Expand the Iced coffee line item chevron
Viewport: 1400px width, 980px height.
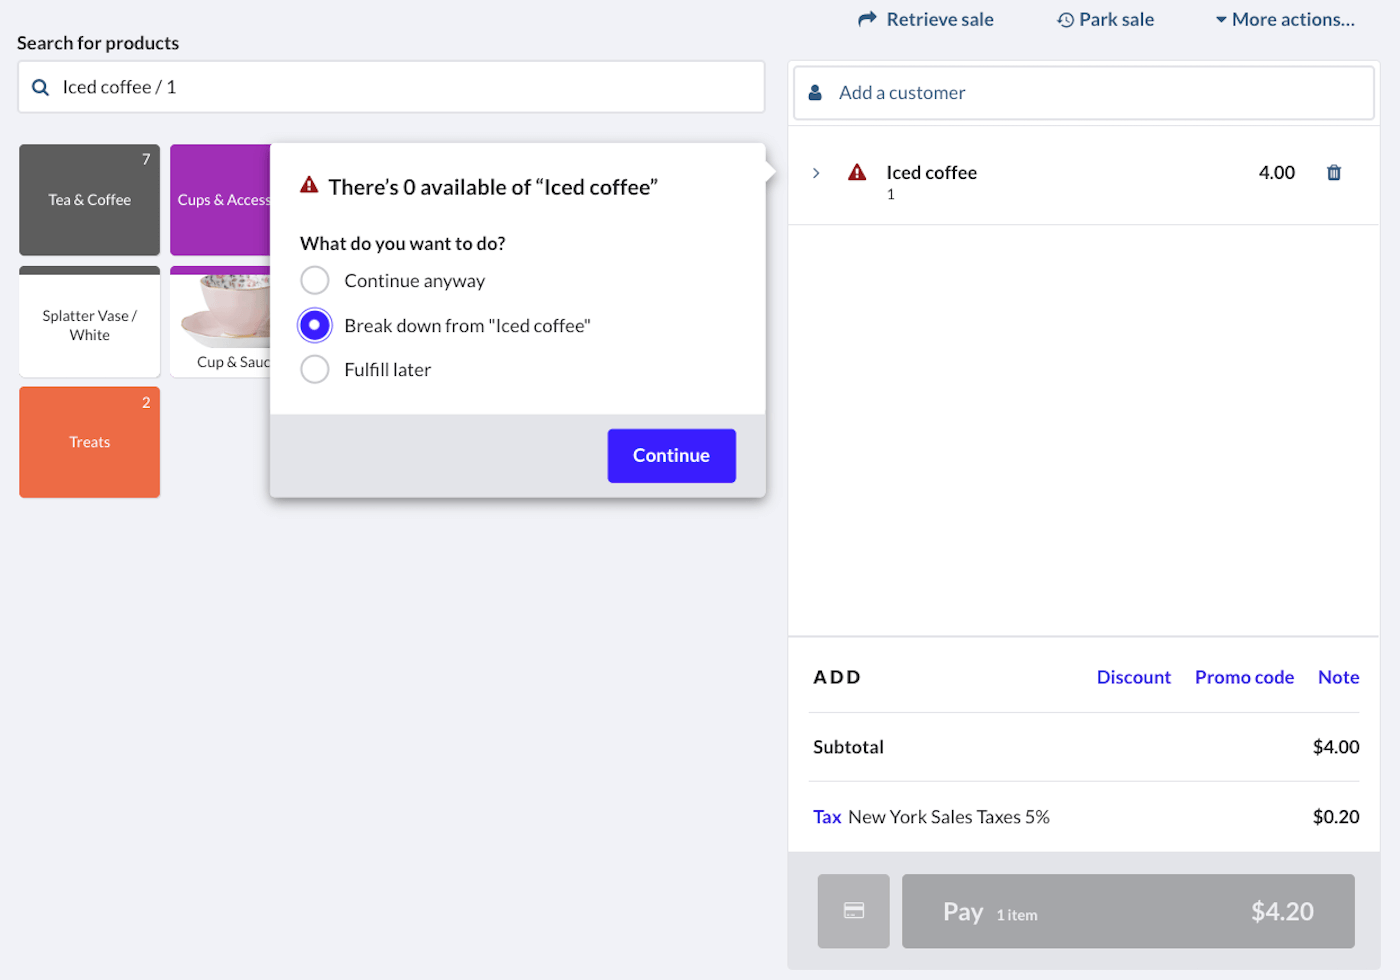coord(816,173)
